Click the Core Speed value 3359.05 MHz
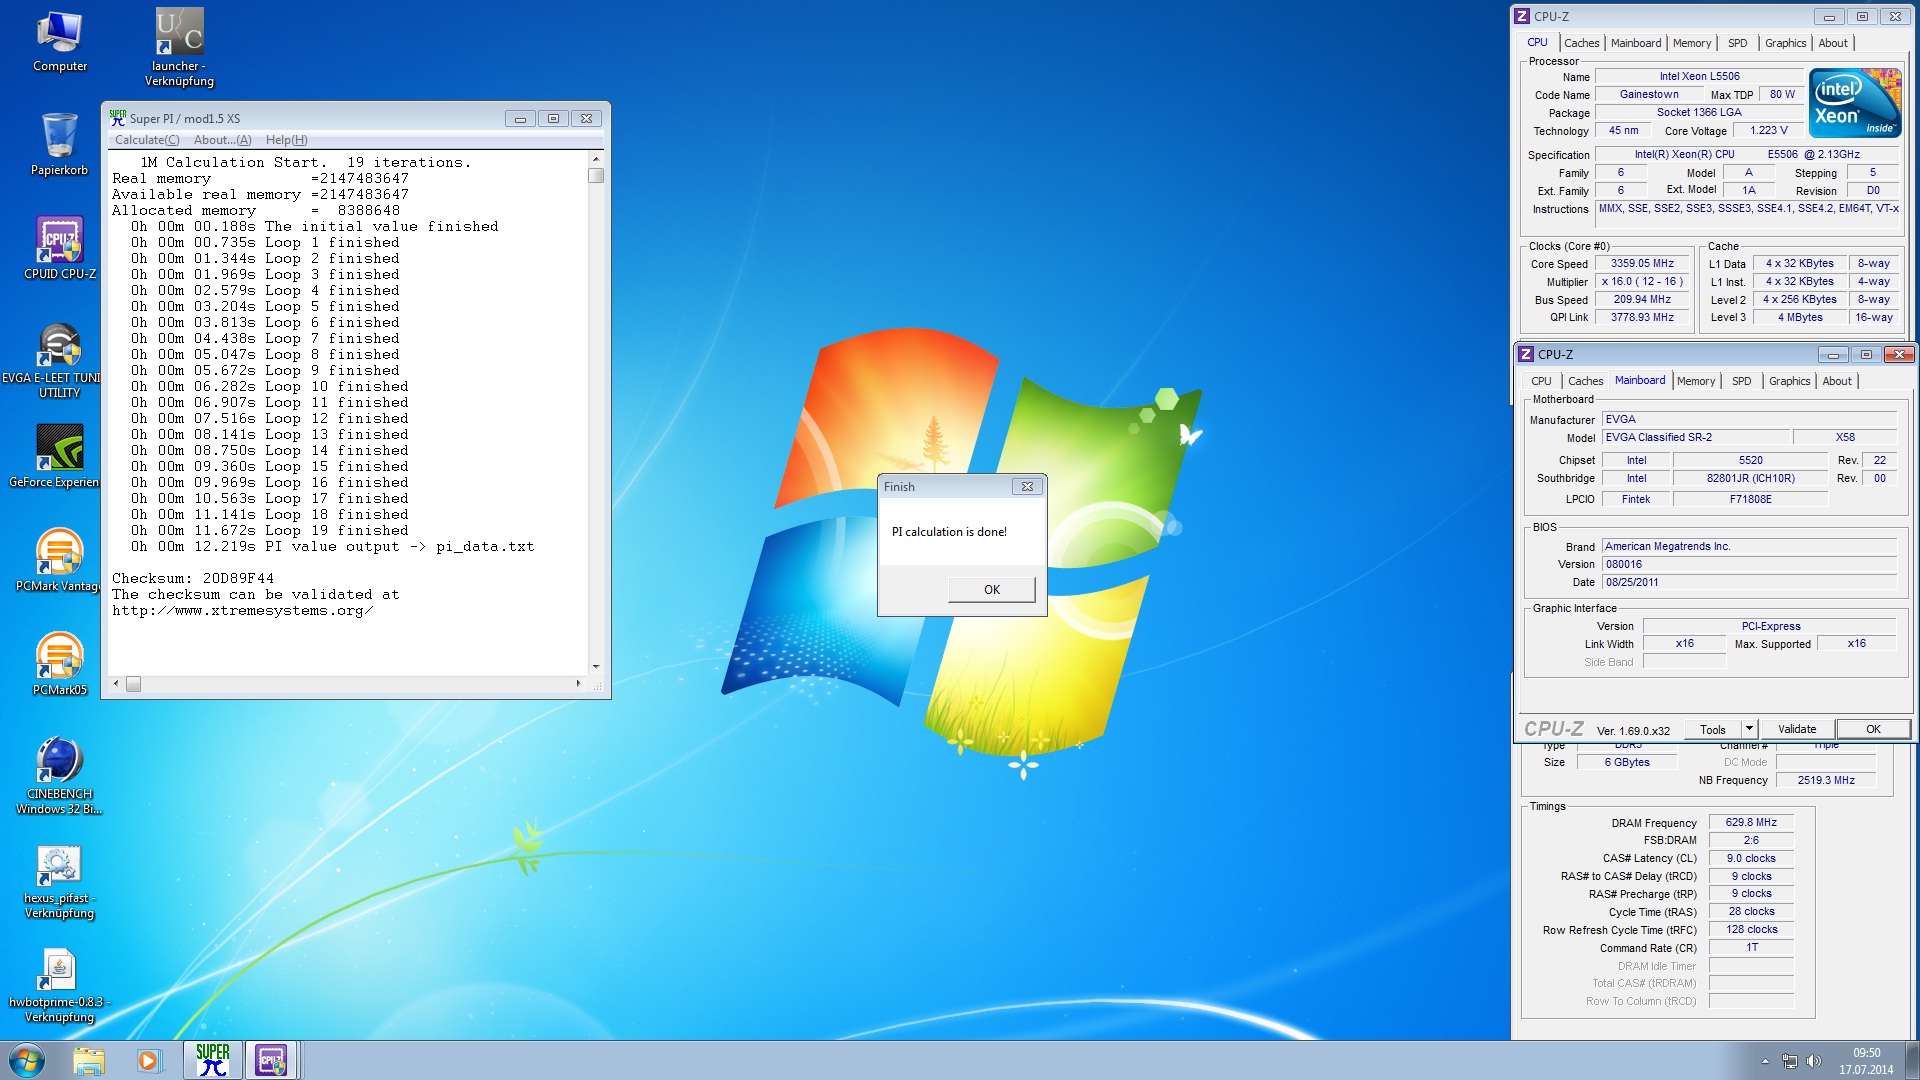 (1642, 264)
